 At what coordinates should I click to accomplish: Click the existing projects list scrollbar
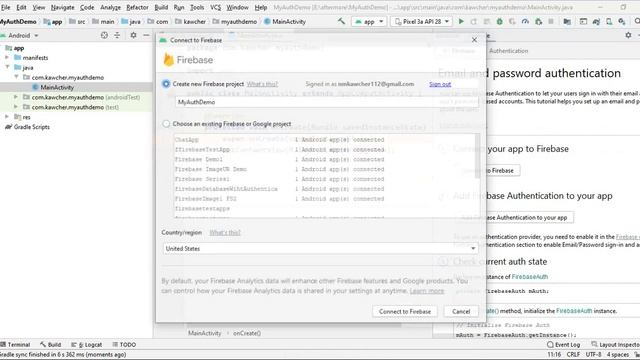[x=478, y=156]
